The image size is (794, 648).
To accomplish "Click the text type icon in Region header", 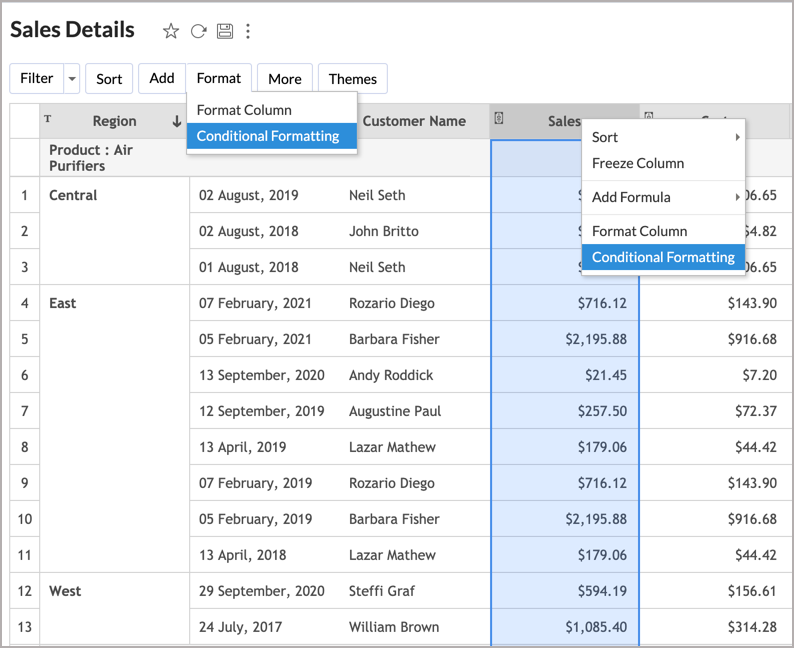I will tap(48, 119).
